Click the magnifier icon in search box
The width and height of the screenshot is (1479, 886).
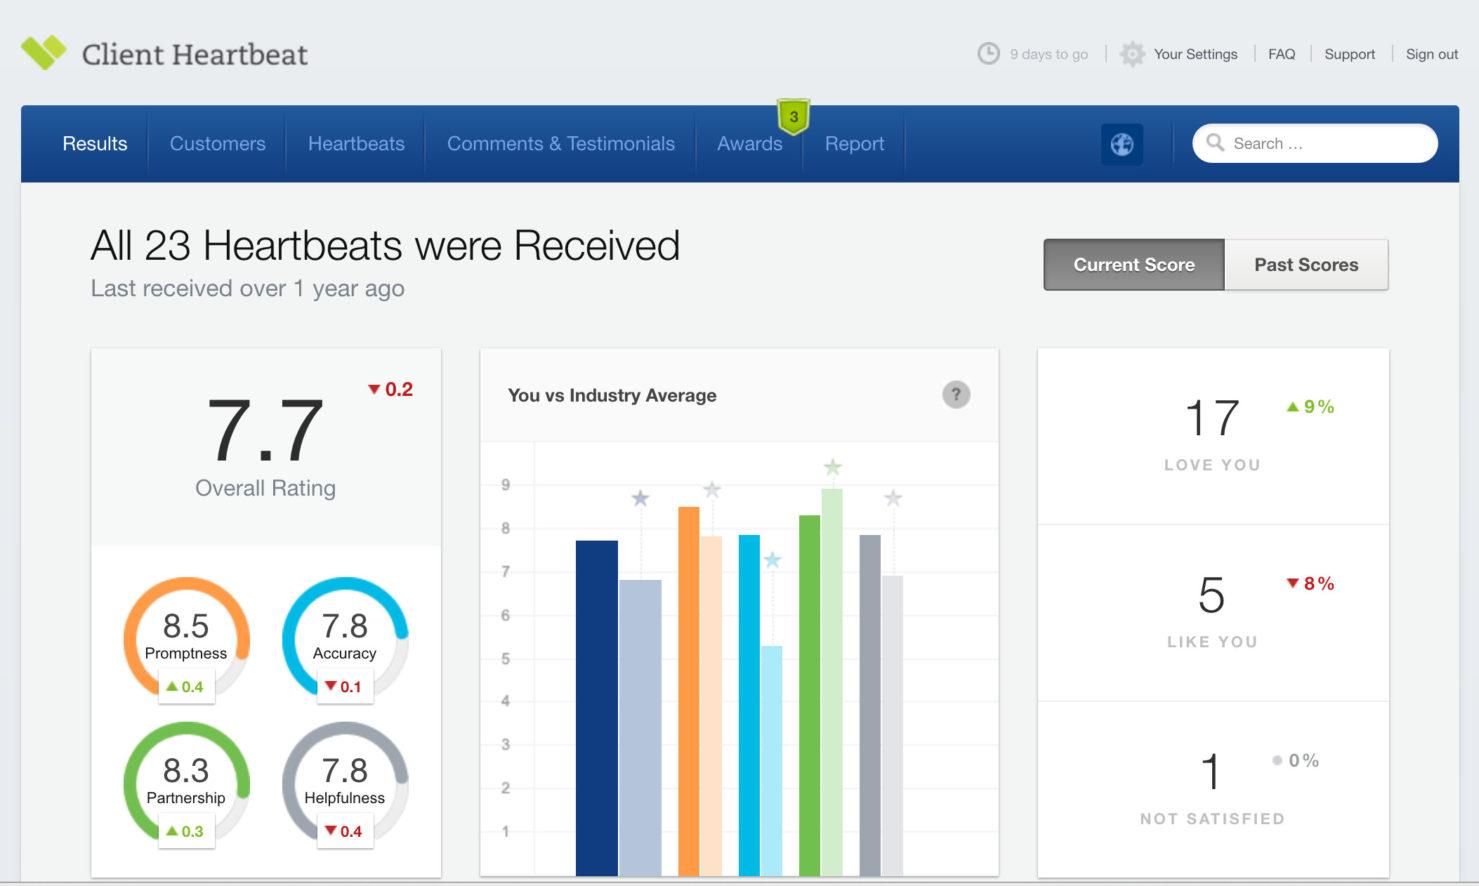[x=1215, y=143]
